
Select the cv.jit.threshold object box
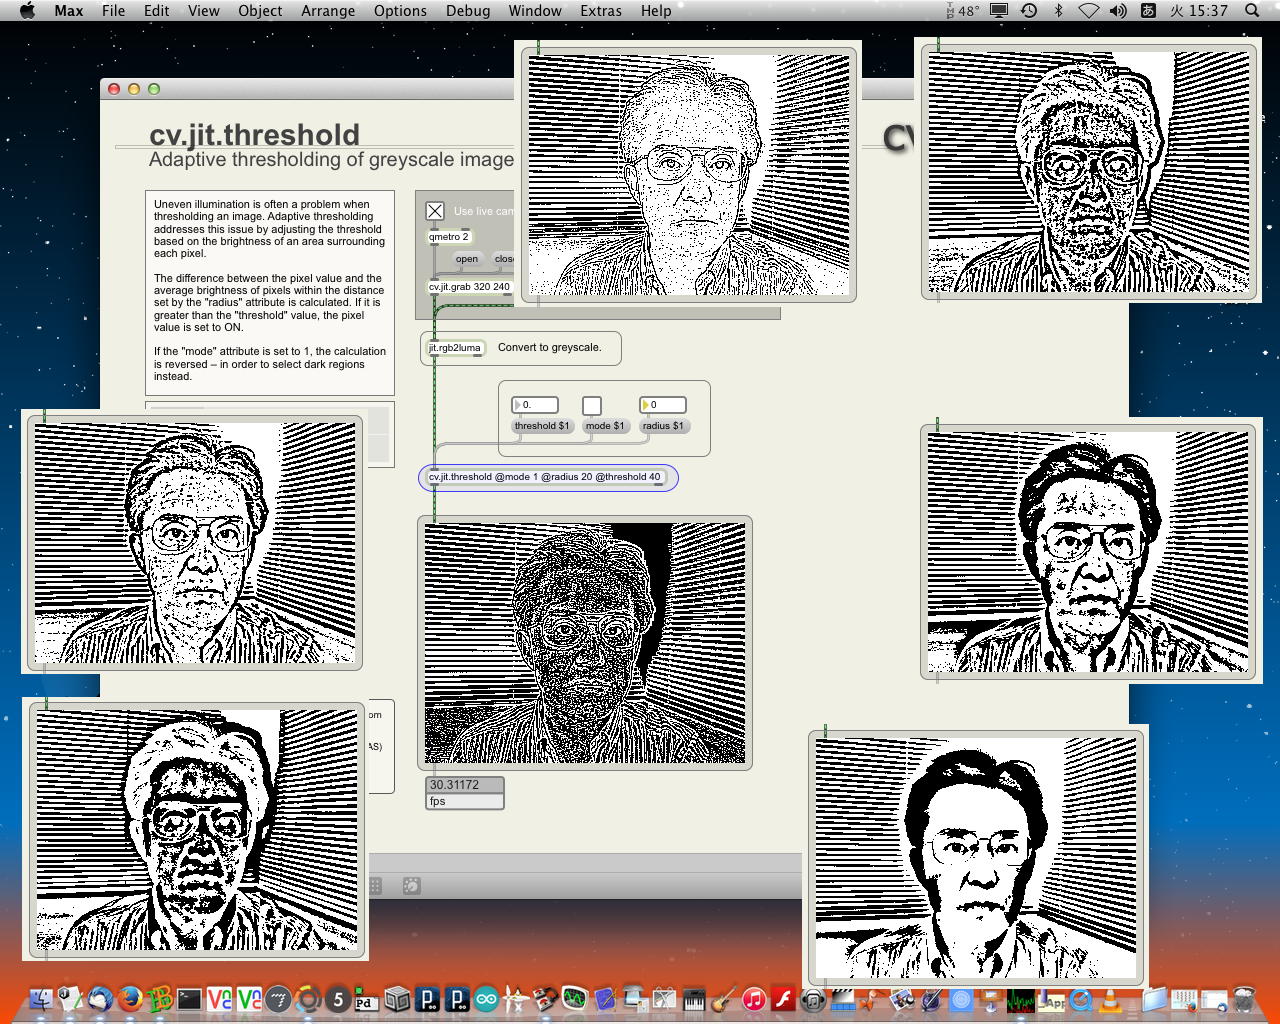545,477
